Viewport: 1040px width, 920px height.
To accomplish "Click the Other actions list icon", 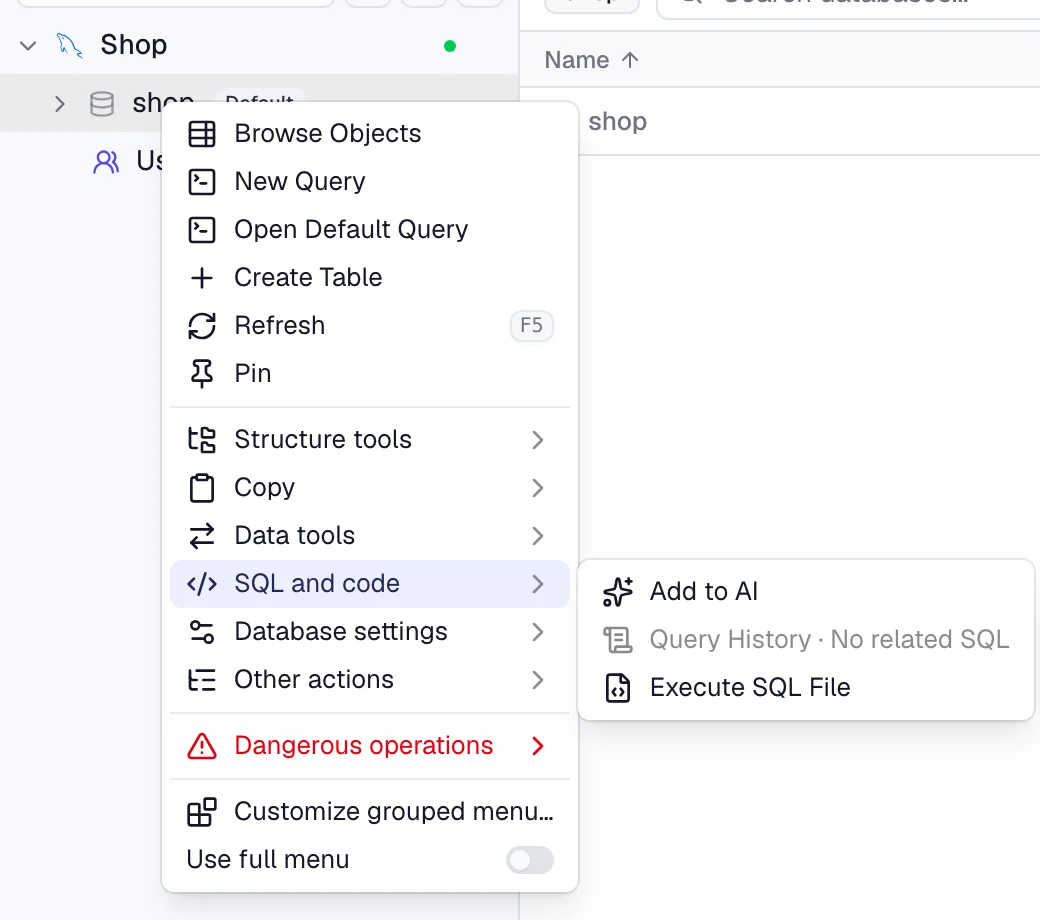I will click(x=202, y=680).
